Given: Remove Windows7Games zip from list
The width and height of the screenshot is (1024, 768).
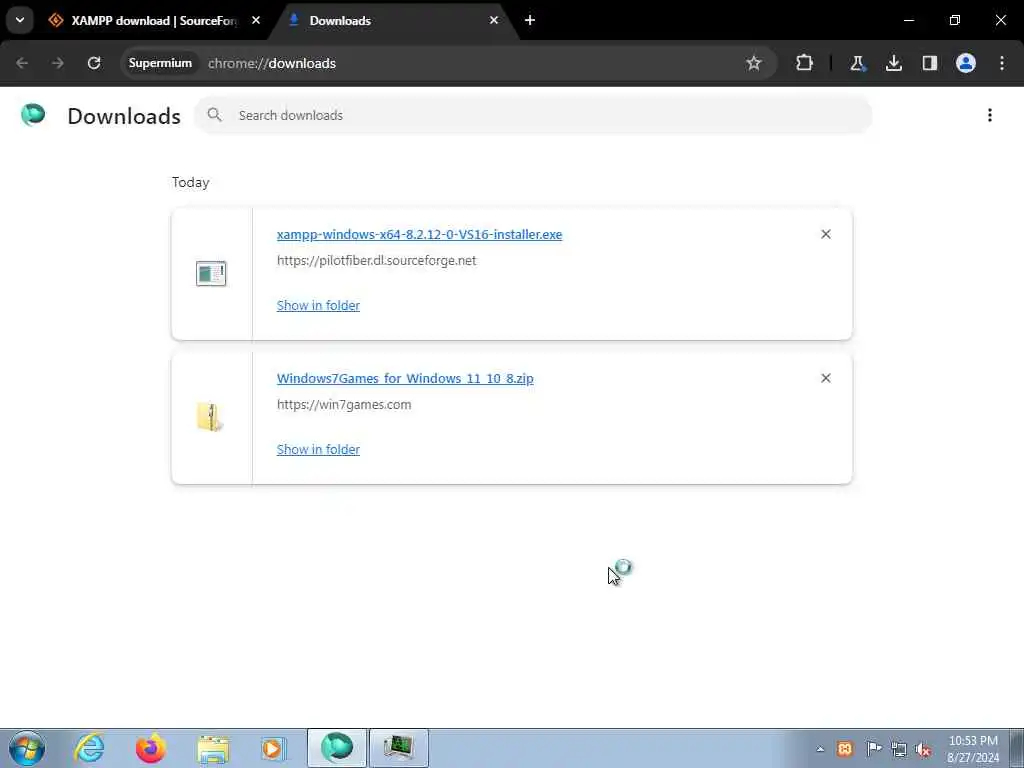Looking at the screenshot, I should click(x=825, y=378).
